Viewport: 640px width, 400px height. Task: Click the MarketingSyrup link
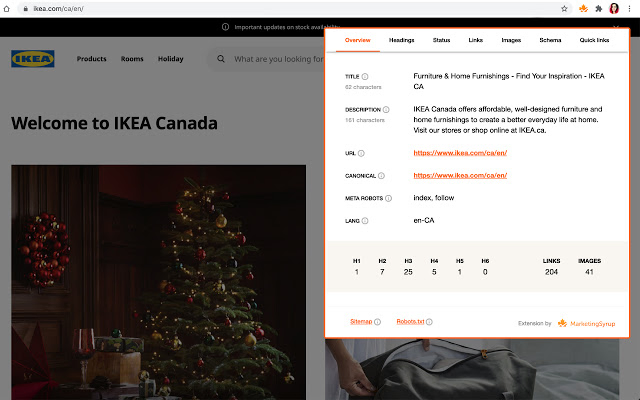pyautogui.click(x=593, y=324)
